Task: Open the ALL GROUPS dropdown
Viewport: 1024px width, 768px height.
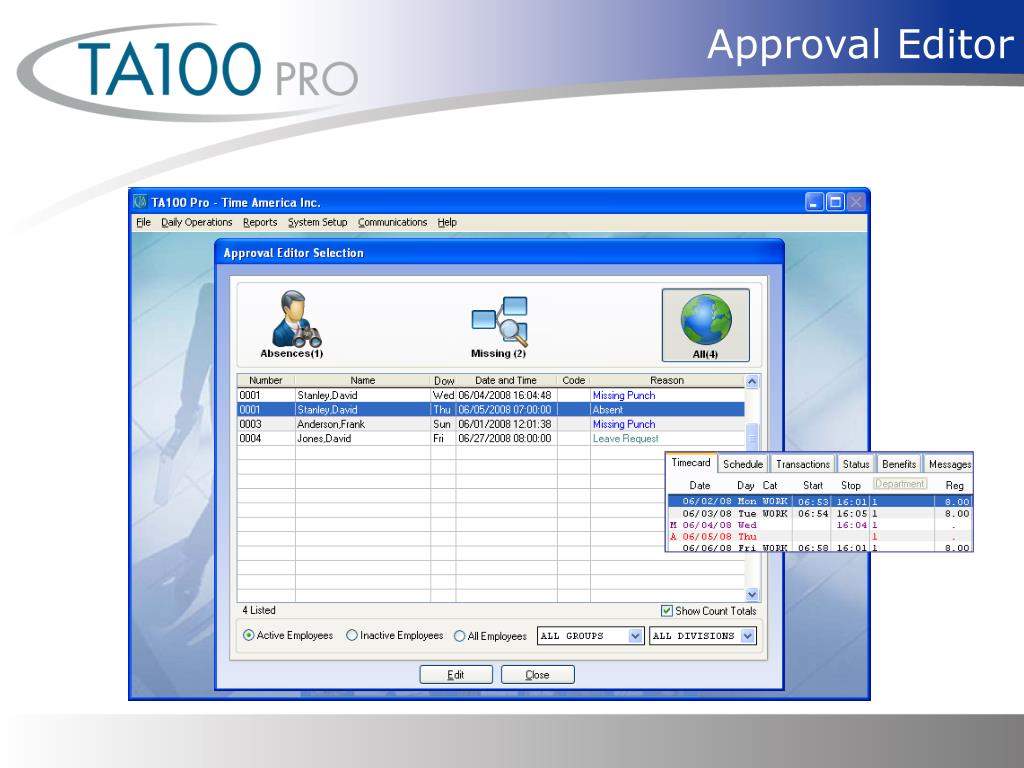Action: tap(590, 635)
